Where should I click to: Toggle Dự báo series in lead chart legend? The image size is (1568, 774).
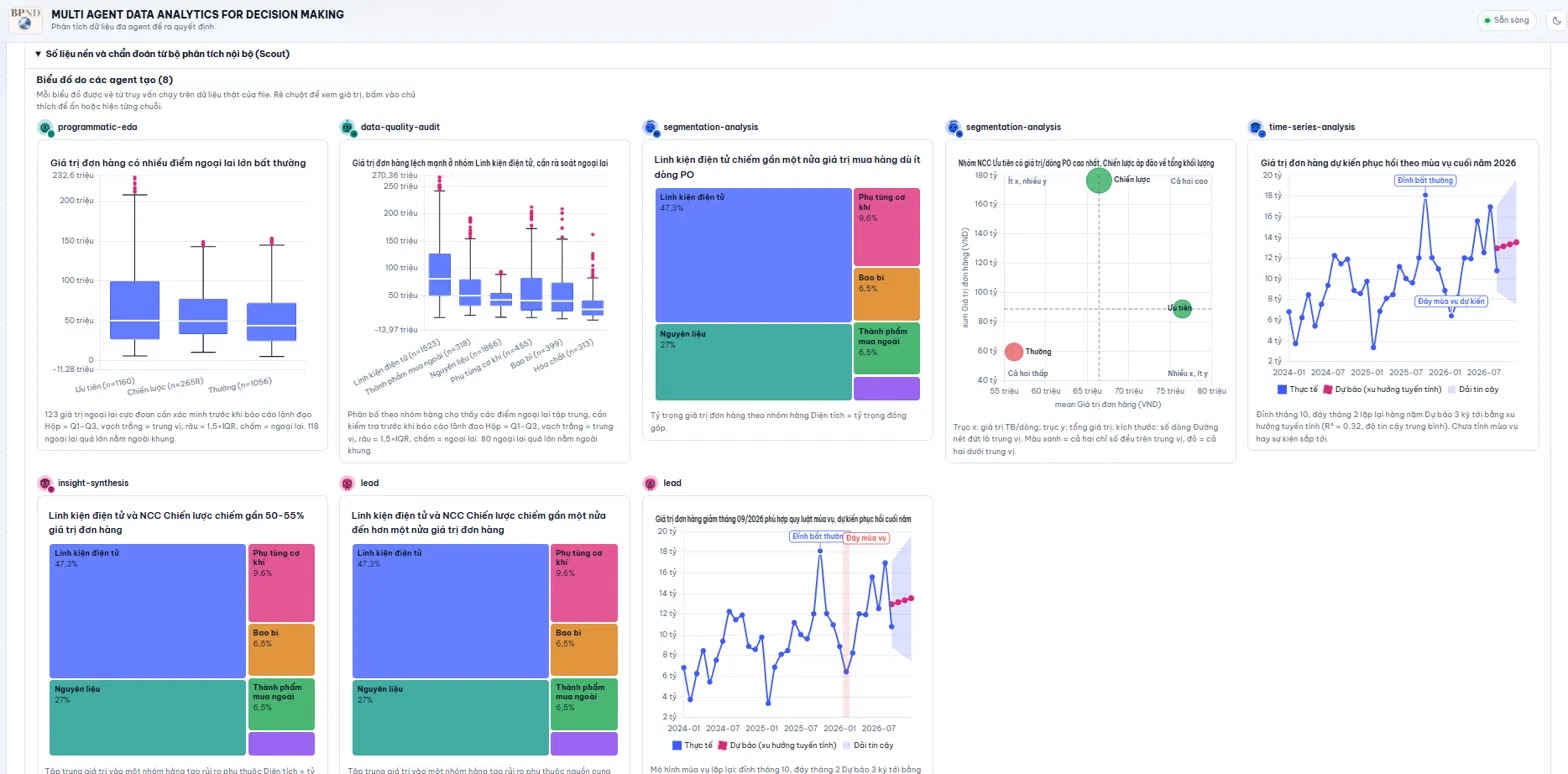pyautogui.click(x=777, y=745)
